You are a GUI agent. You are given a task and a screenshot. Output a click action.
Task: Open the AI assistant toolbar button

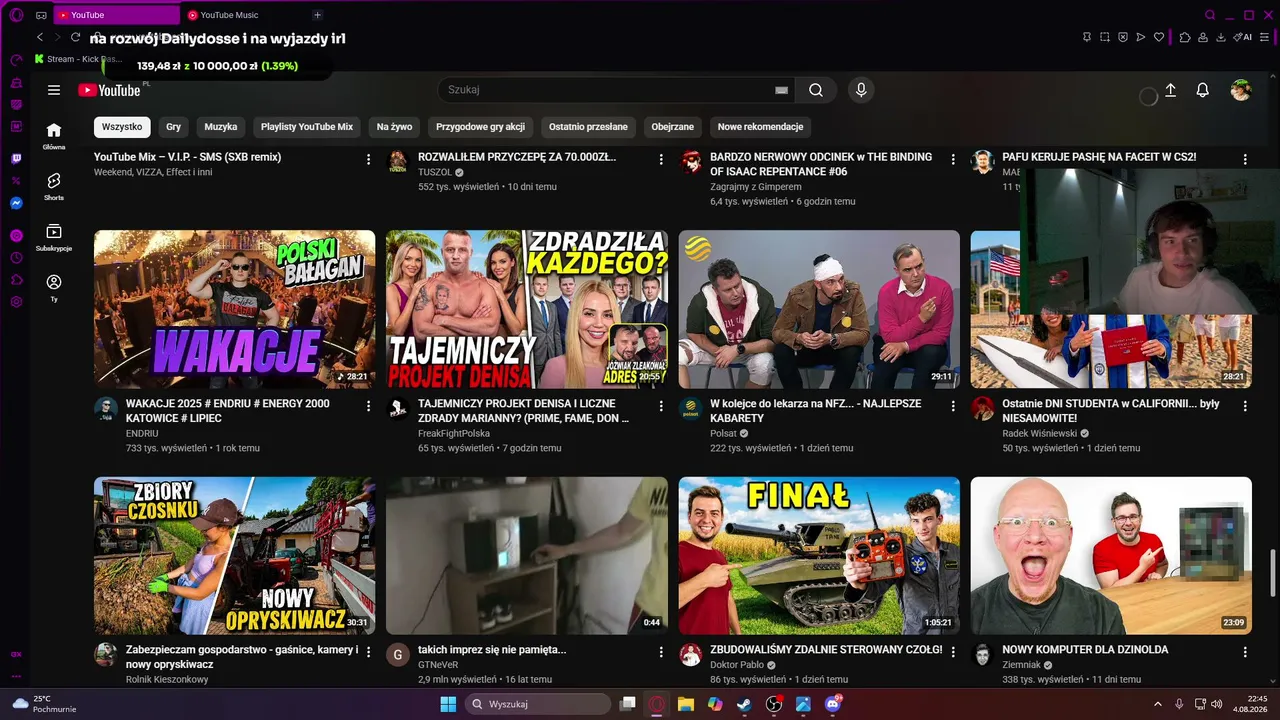coord(1243,37)
